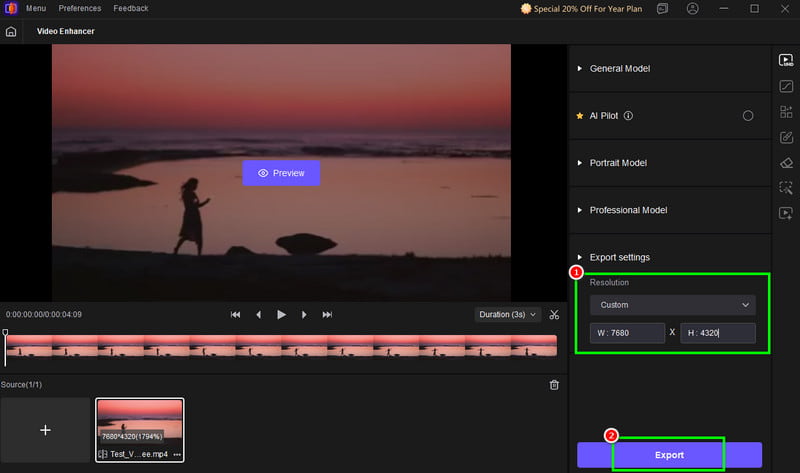
Task: Click the clip icon beside the Test_V...ee.mp4 name
Action: [103, 454]
